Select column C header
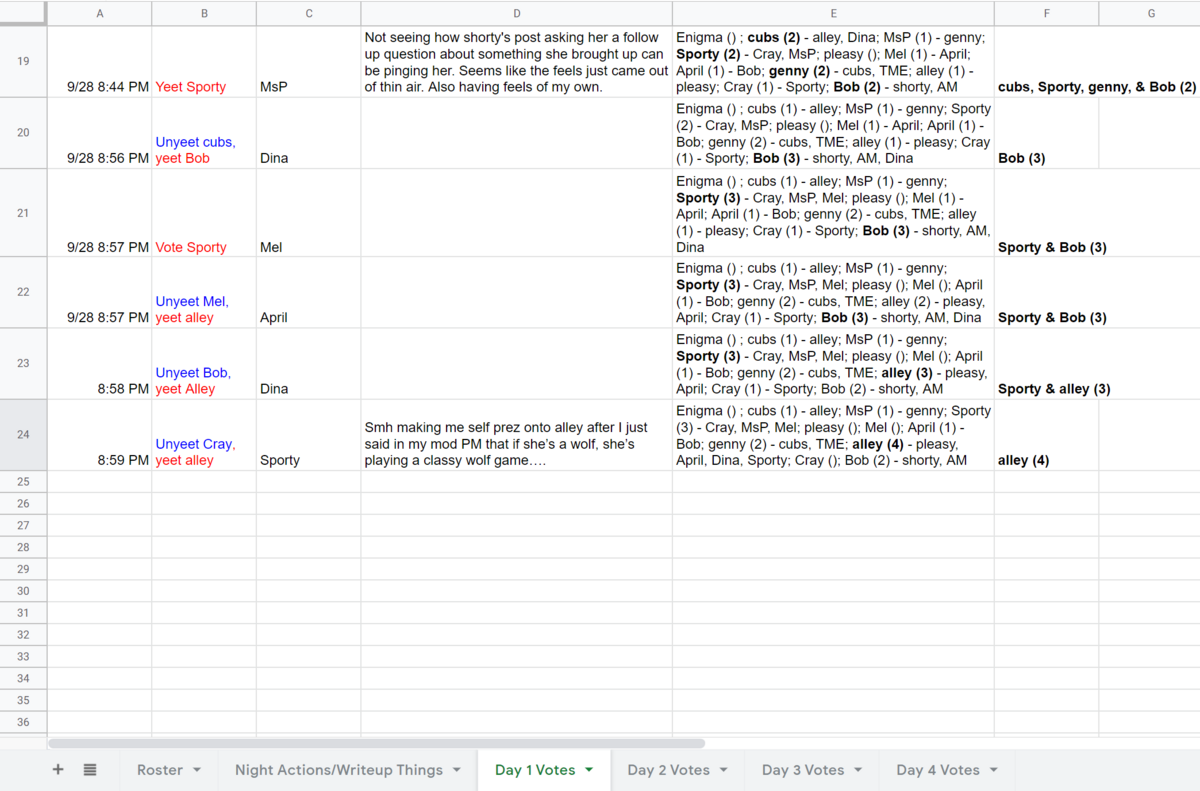 click(309, 13)
